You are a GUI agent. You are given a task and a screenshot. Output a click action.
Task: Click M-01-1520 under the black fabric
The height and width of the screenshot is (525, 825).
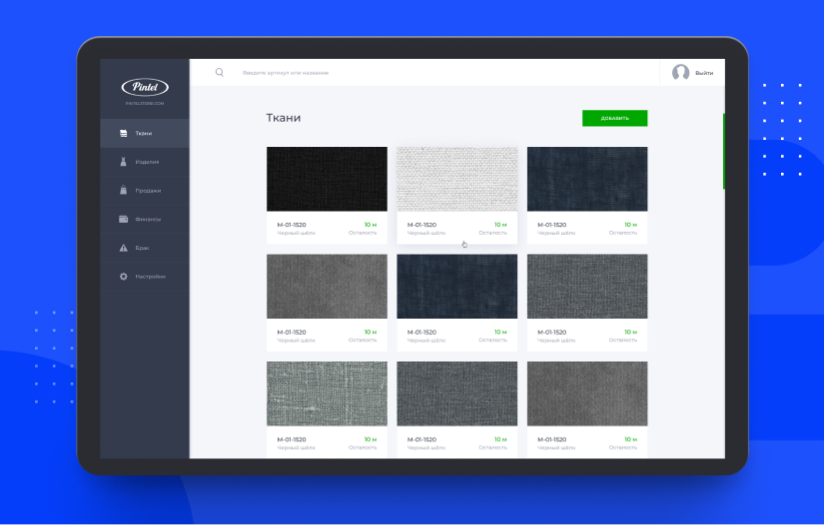point(291,225)
